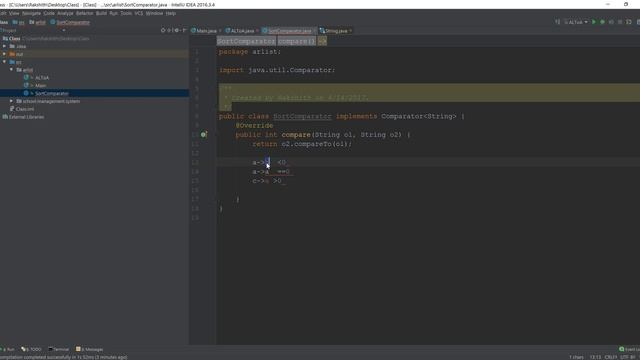The height and width of the screenshot is (360, 640).
Task: Expand the .idea folder arrow
Action: [4, 46]
